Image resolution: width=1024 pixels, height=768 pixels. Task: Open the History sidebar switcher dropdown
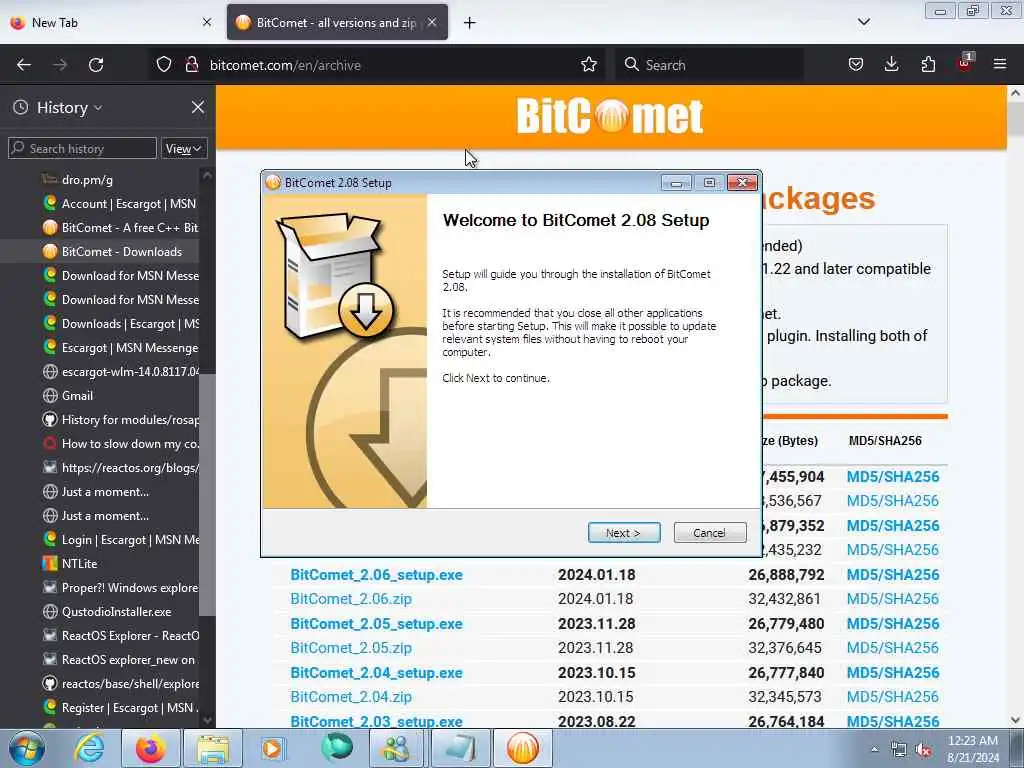68,108
